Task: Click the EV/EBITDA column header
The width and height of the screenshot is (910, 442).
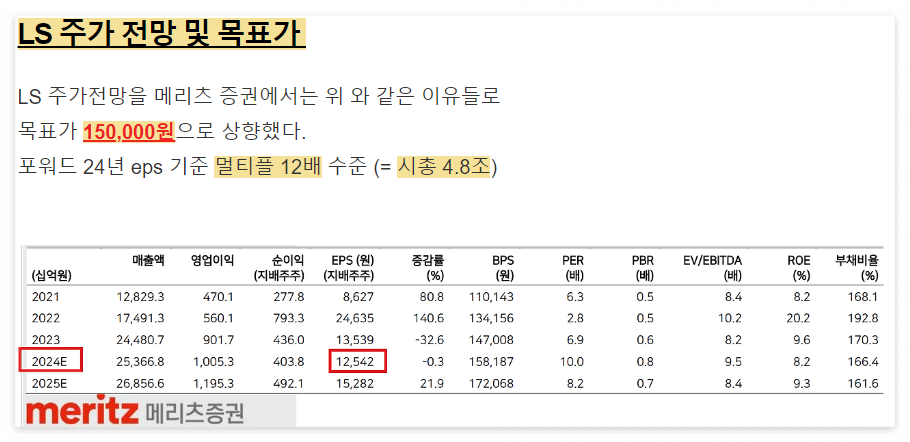Action: click(713, 268)
